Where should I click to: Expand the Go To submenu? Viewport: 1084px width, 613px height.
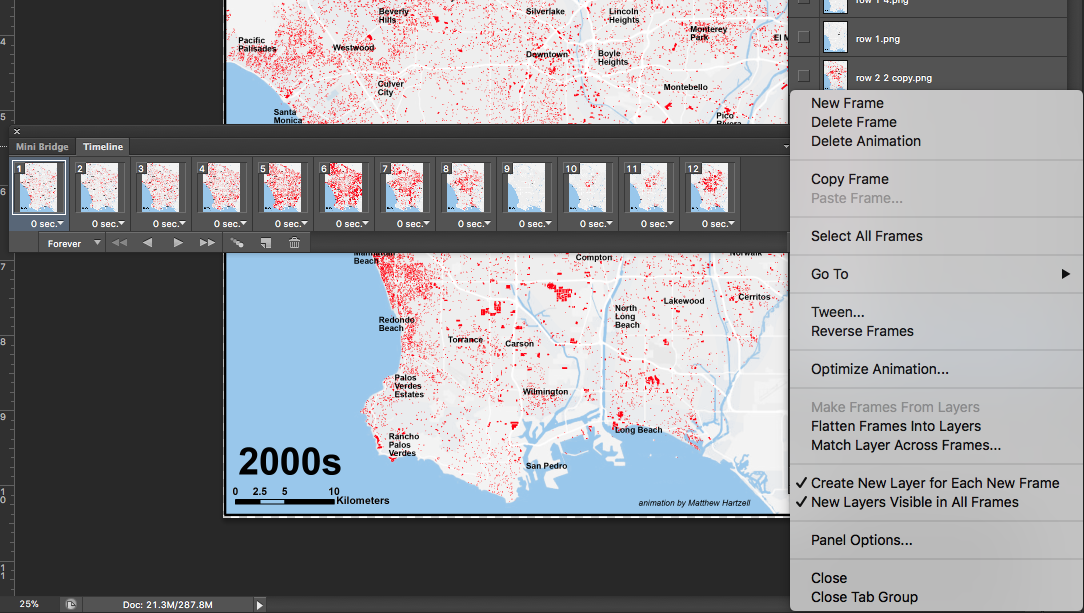coord(937,274)
